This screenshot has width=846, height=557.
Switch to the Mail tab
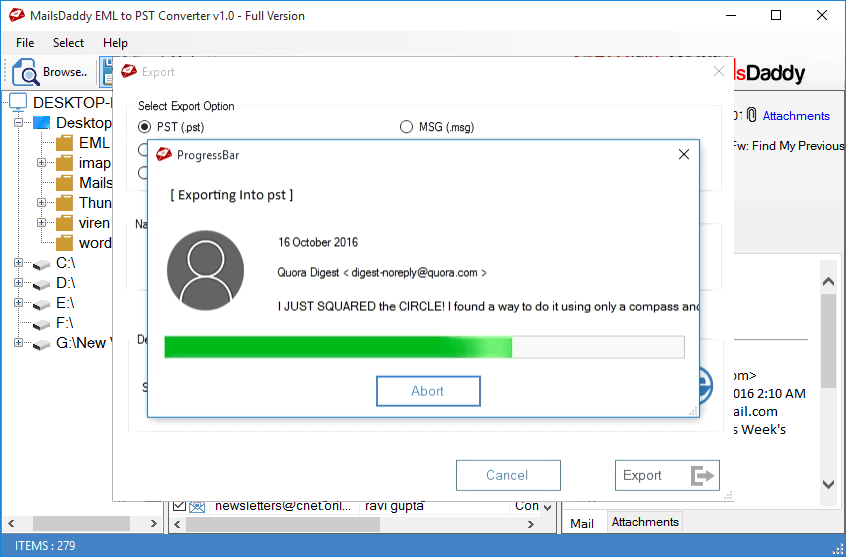tap(582, 523)
